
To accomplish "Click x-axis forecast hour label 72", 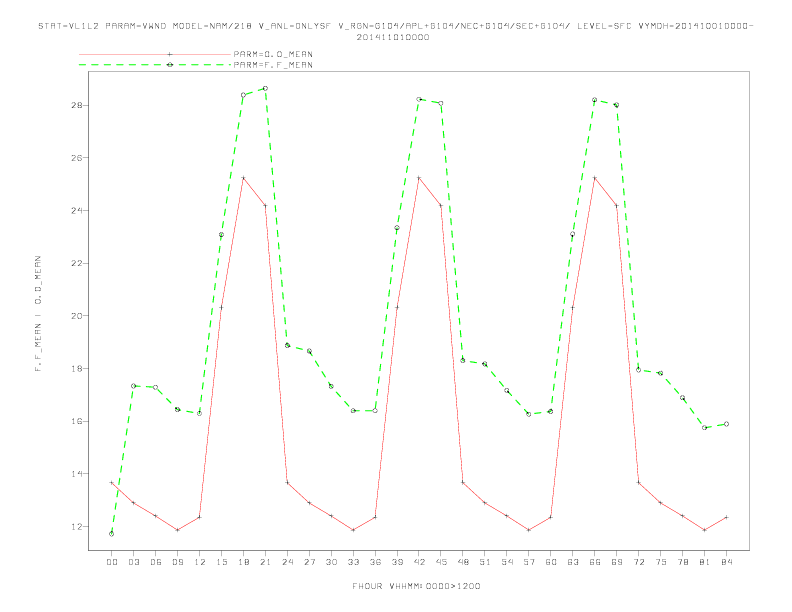I will [x=638, y=562].
